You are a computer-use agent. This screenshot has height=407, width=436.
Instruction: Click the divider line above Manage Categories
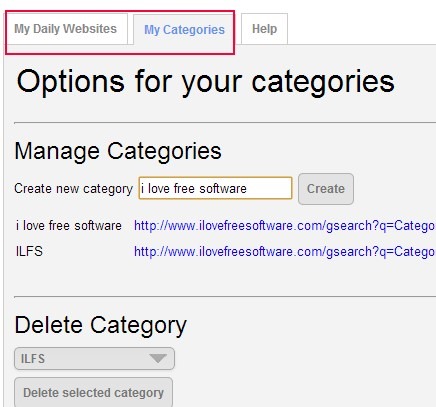coord(225,123)
